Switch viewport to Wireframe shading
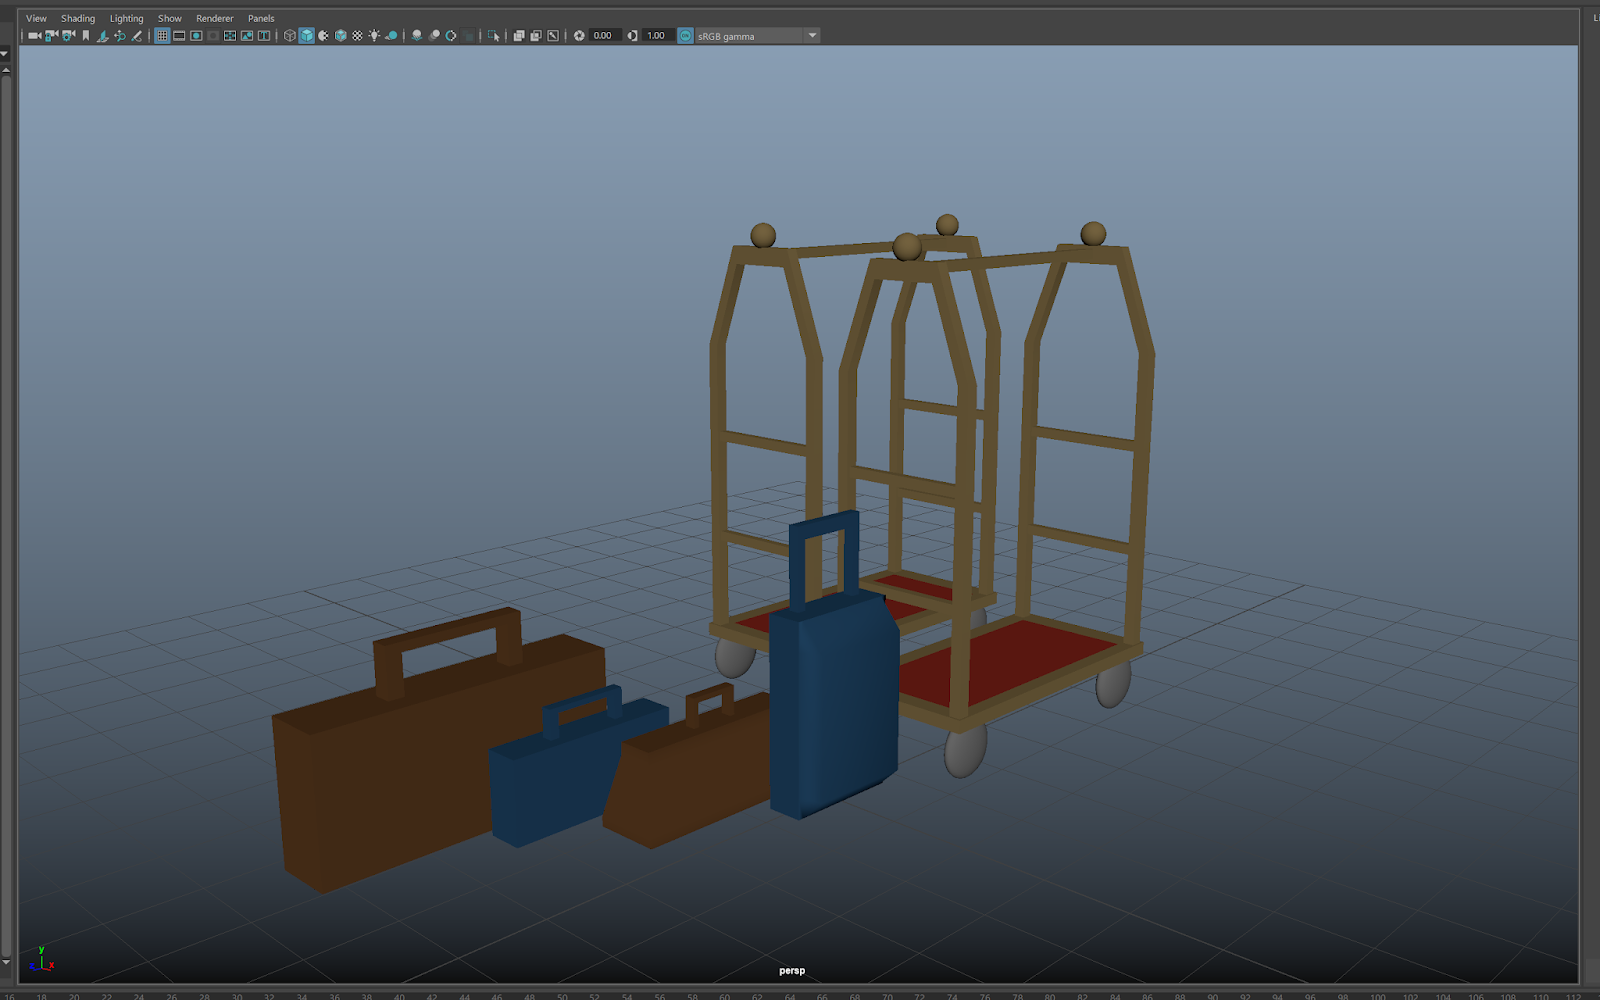This screenshot has height=1000, width=1600. coord(290,36)
